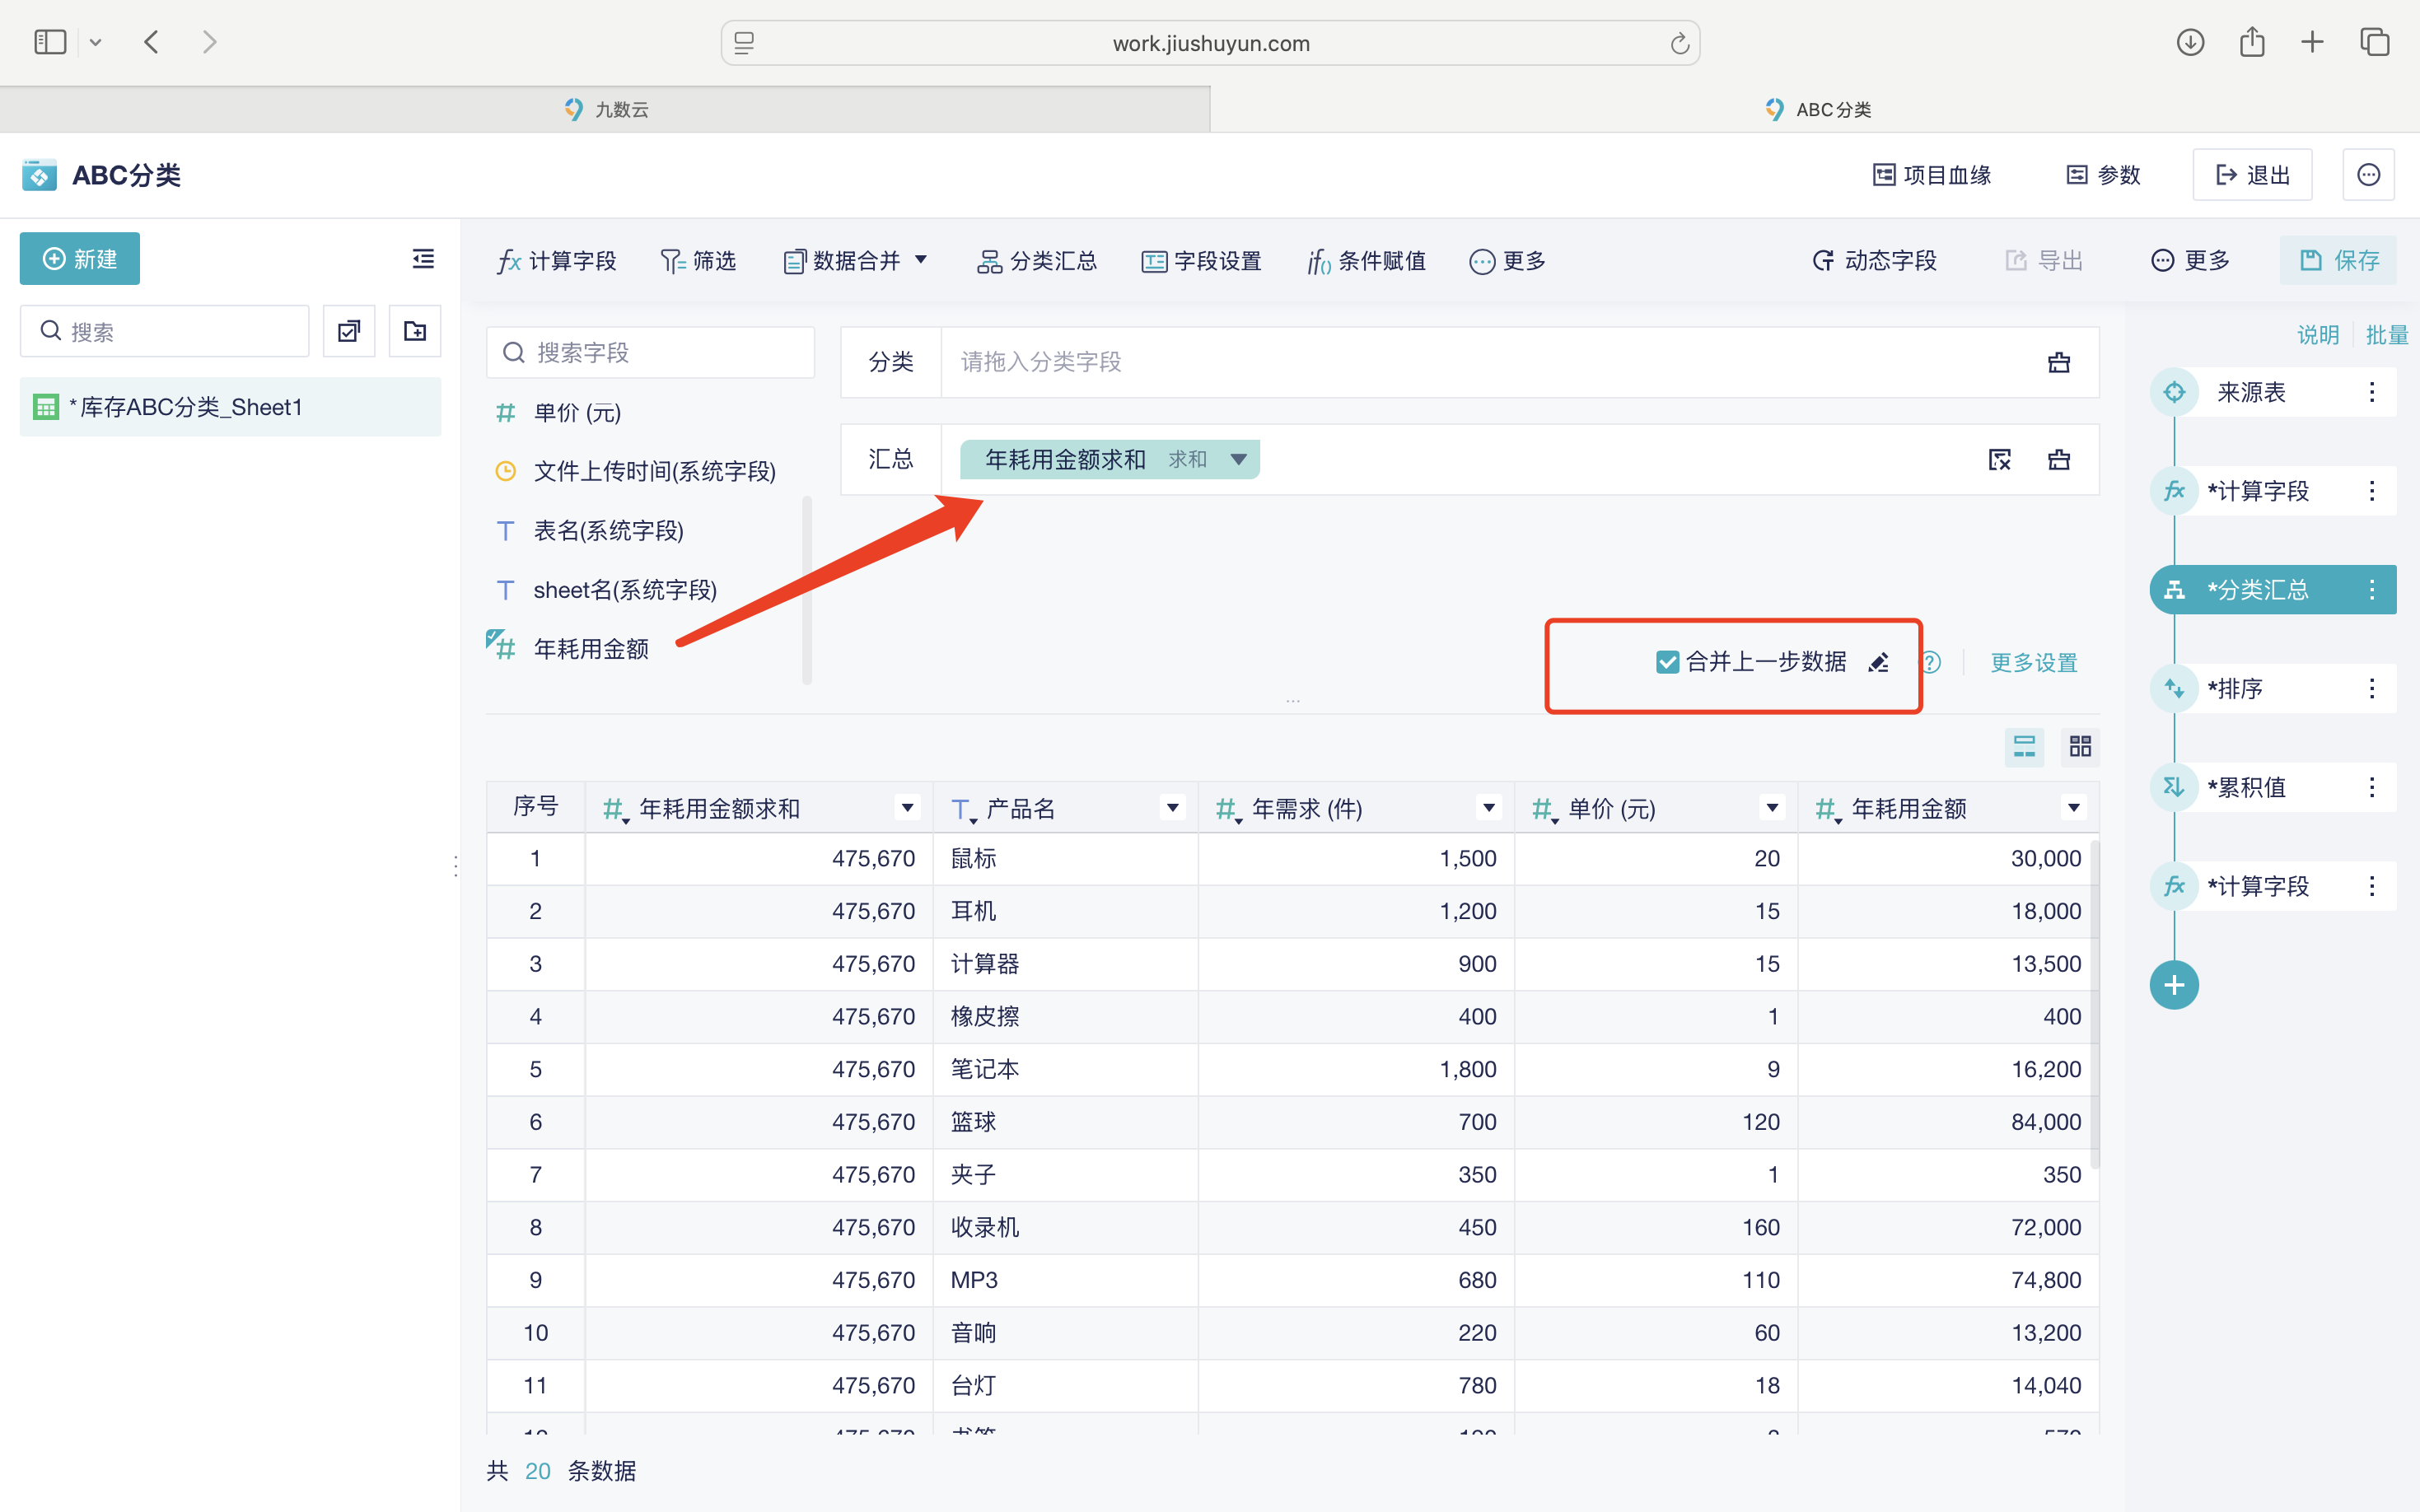Toggle the multi-select checkbox icon near search
2420x1512 pixels.
click(348, 331)
